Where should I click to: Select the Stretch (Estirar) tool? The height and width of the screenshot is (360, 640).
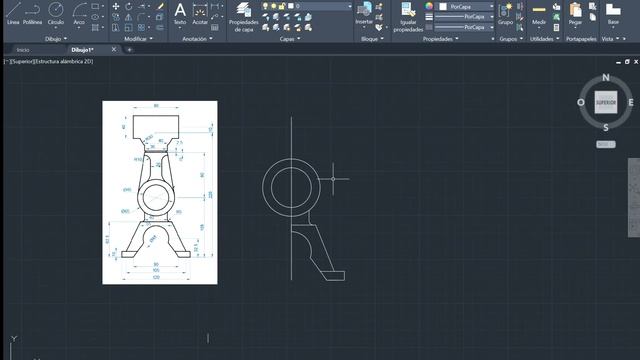point(116,27)
